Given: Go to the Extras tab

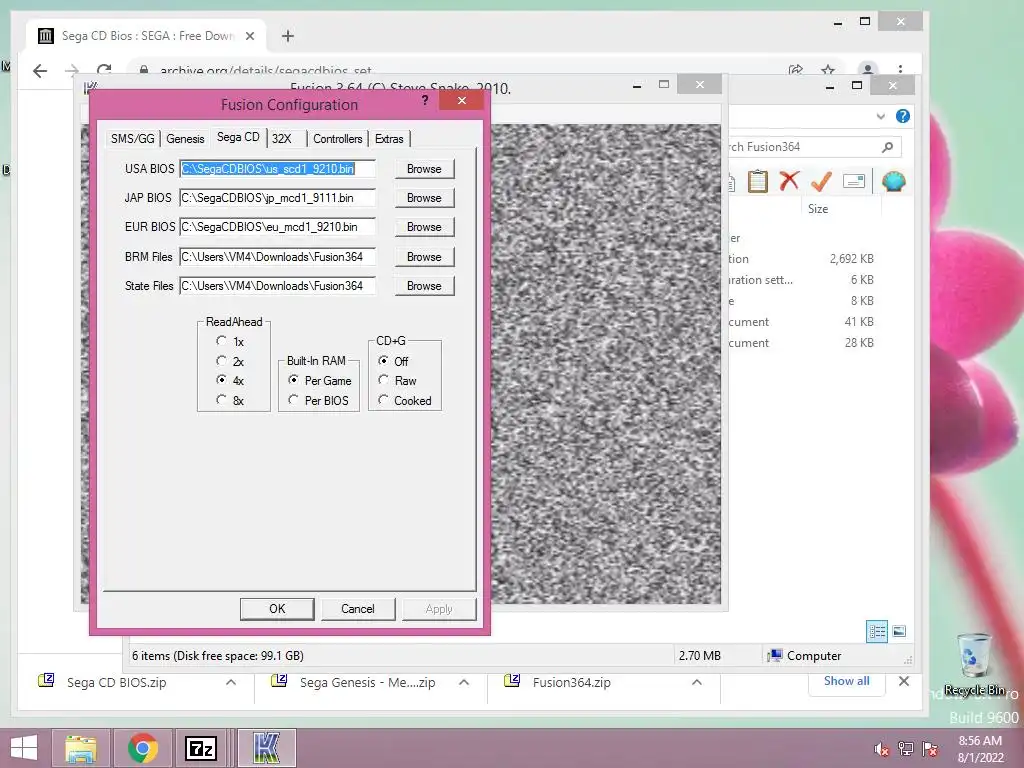Looking at the screenshot, I should [389, 138].
